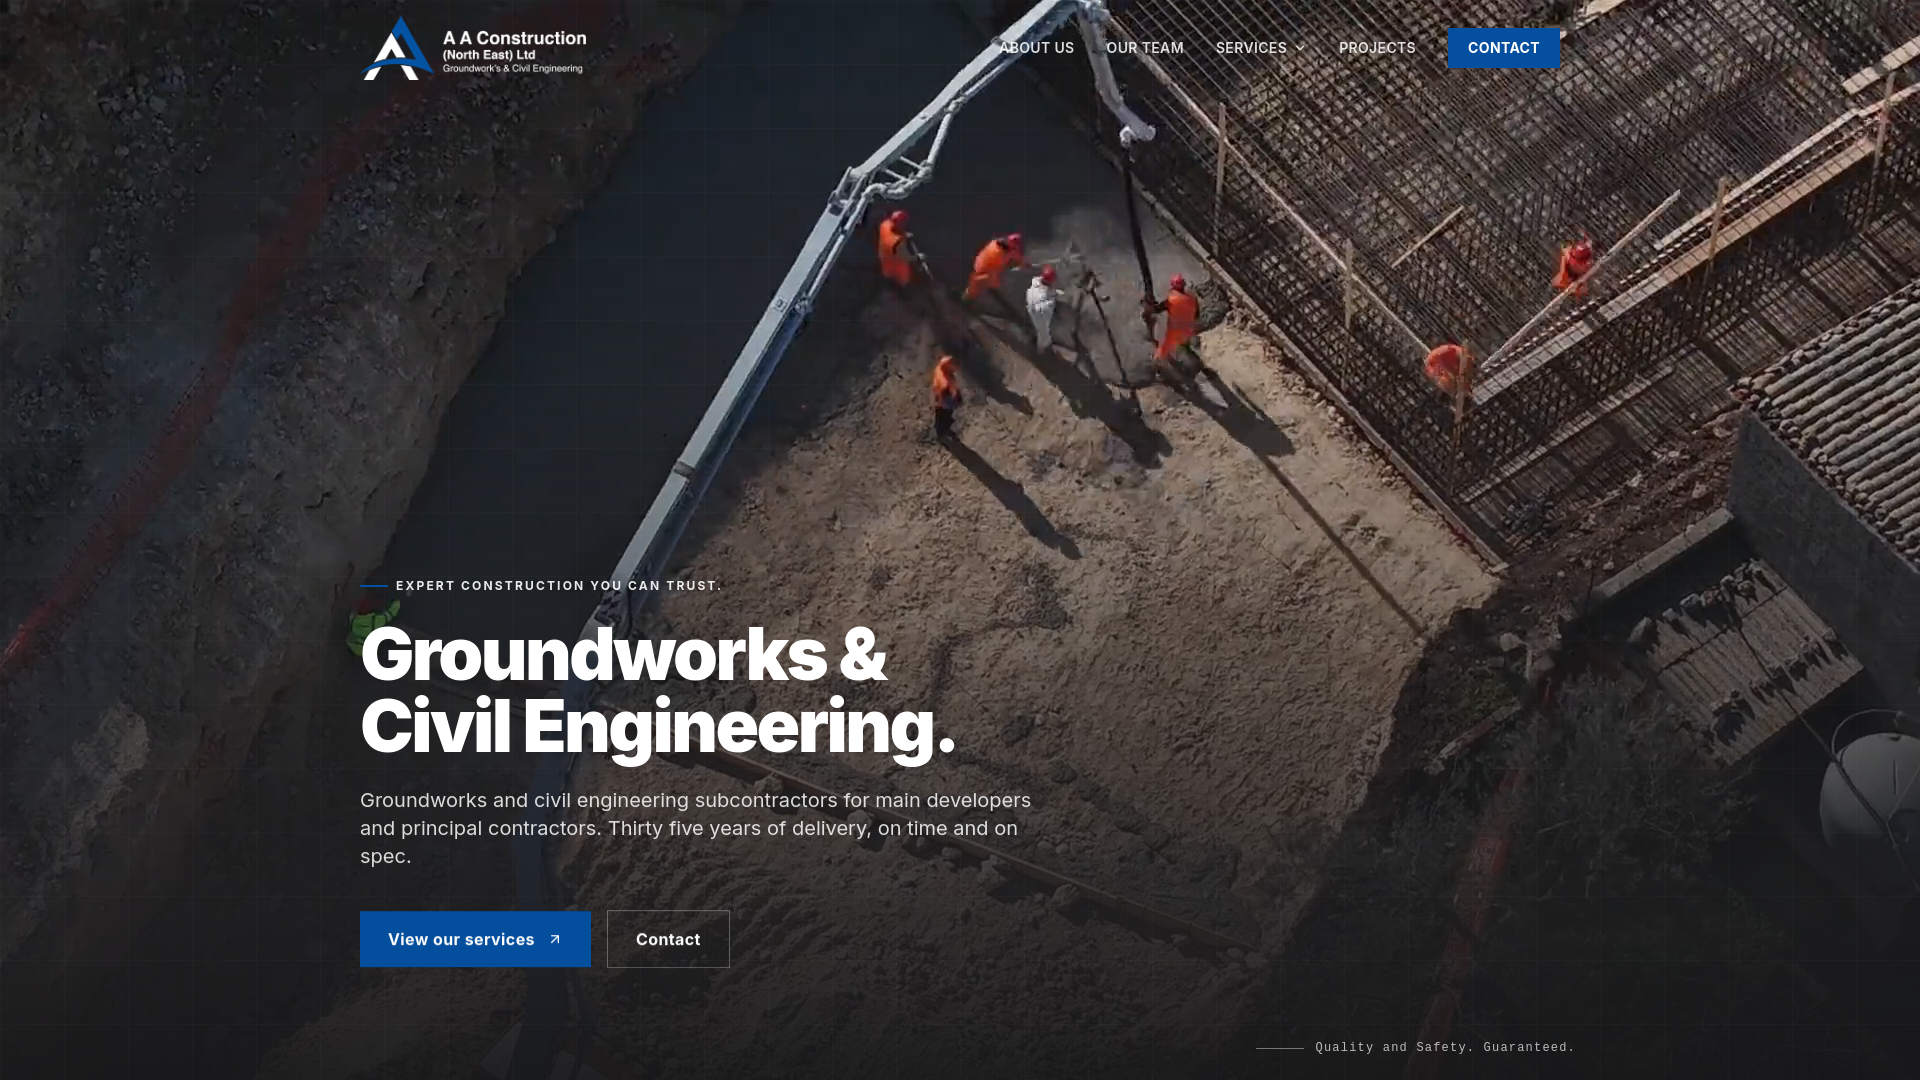The width and height of the screenshot is (1920, 1080).
Task: Click the hero paragraph about subcontractors
Action: 695,828
